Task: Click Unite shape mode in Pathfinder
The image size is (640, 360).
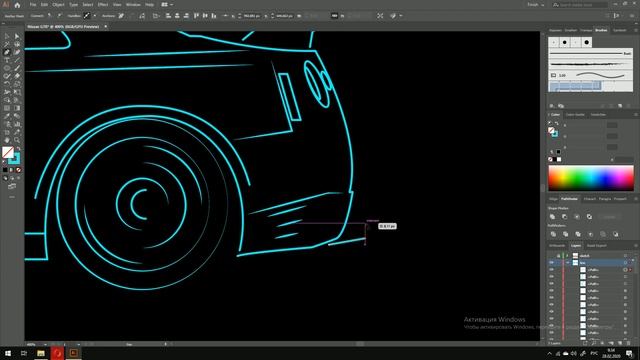Action: point(552,217)
